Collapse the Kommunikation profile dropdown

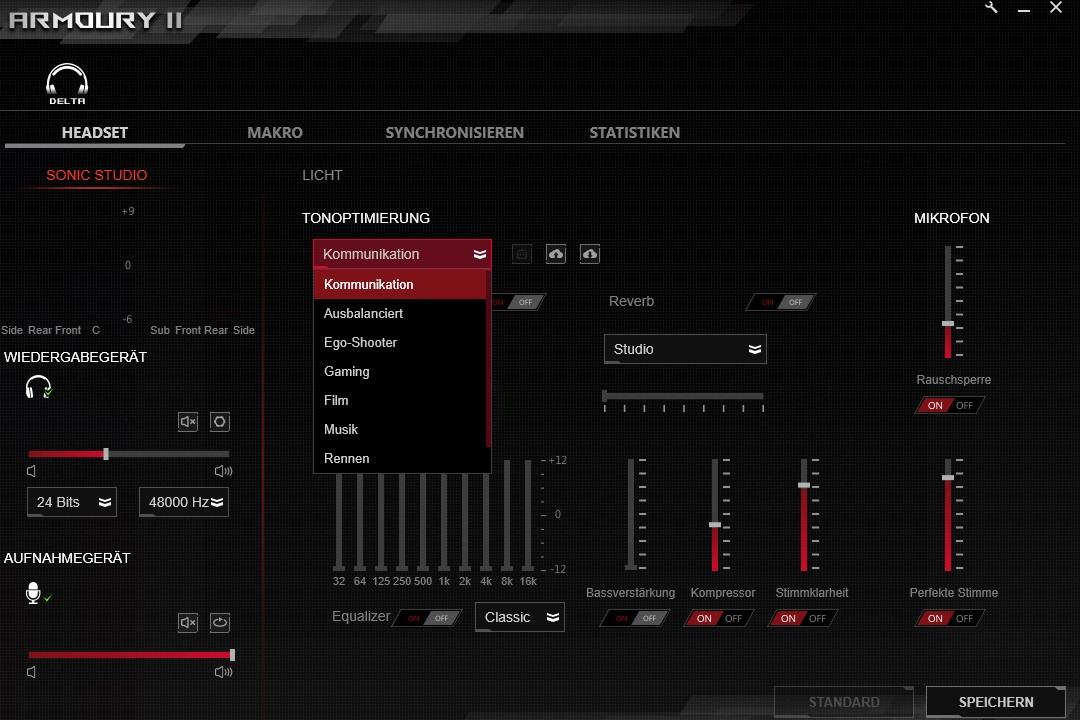pyautogui.click(x=402, y=254)
